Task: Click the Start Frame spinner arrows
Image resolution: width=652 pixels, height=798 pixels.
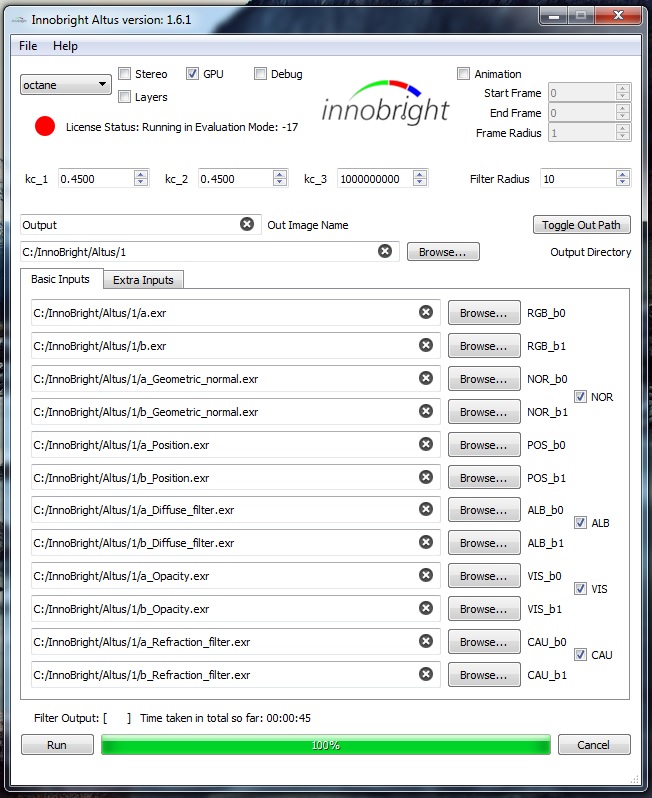Action: [x=622, y=92]
